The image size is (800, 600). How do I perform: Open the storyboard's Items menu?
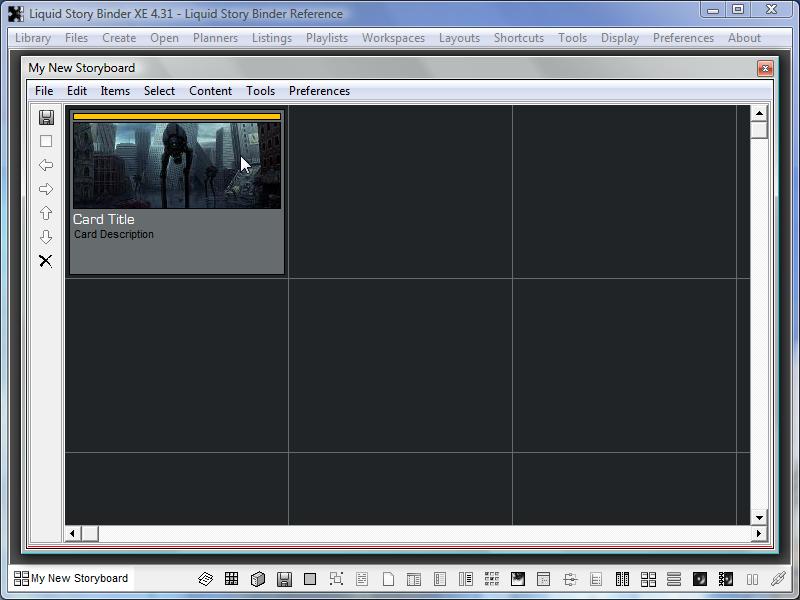coord(115,91)
